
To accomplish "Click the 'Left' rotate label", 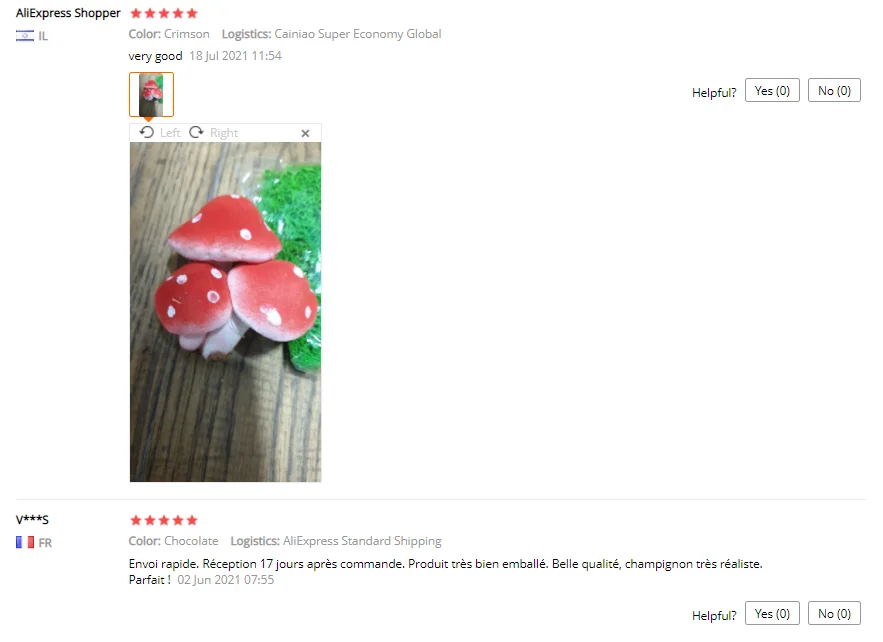I will [170, 133].
